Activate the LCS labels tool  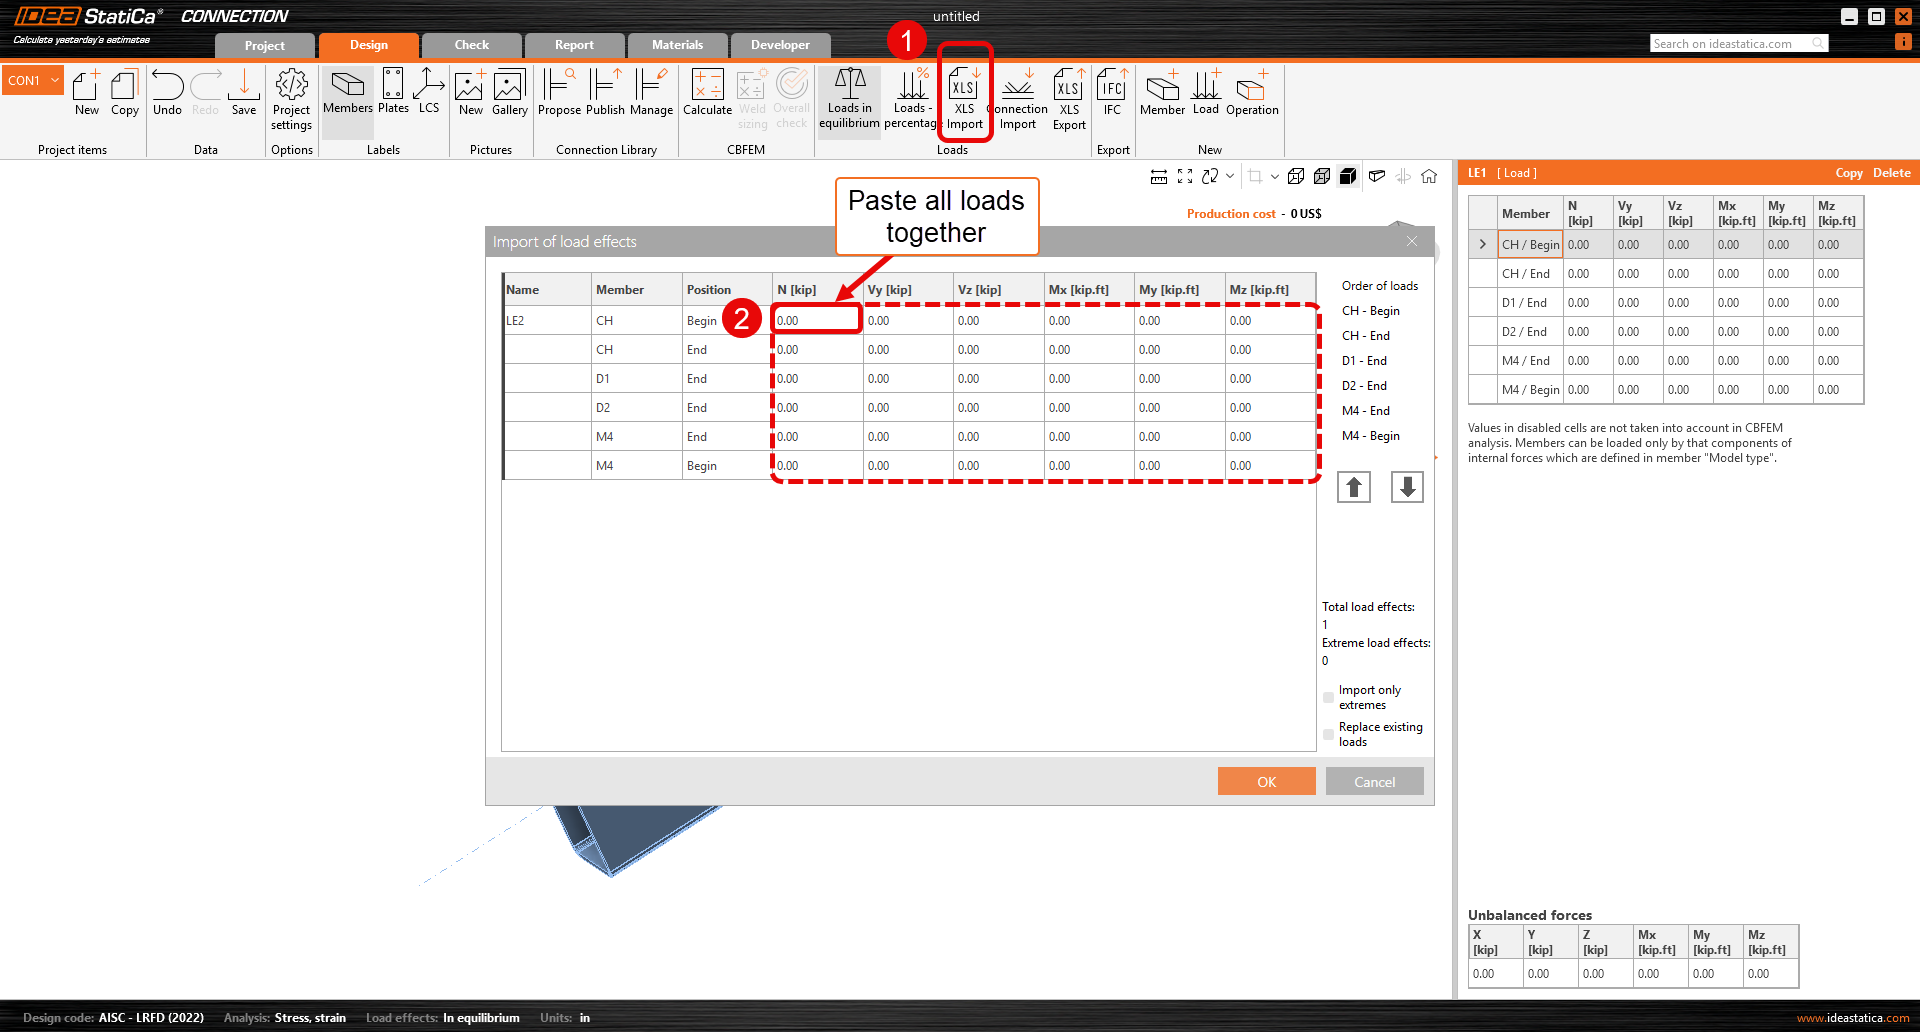click(x=429, y=95)
